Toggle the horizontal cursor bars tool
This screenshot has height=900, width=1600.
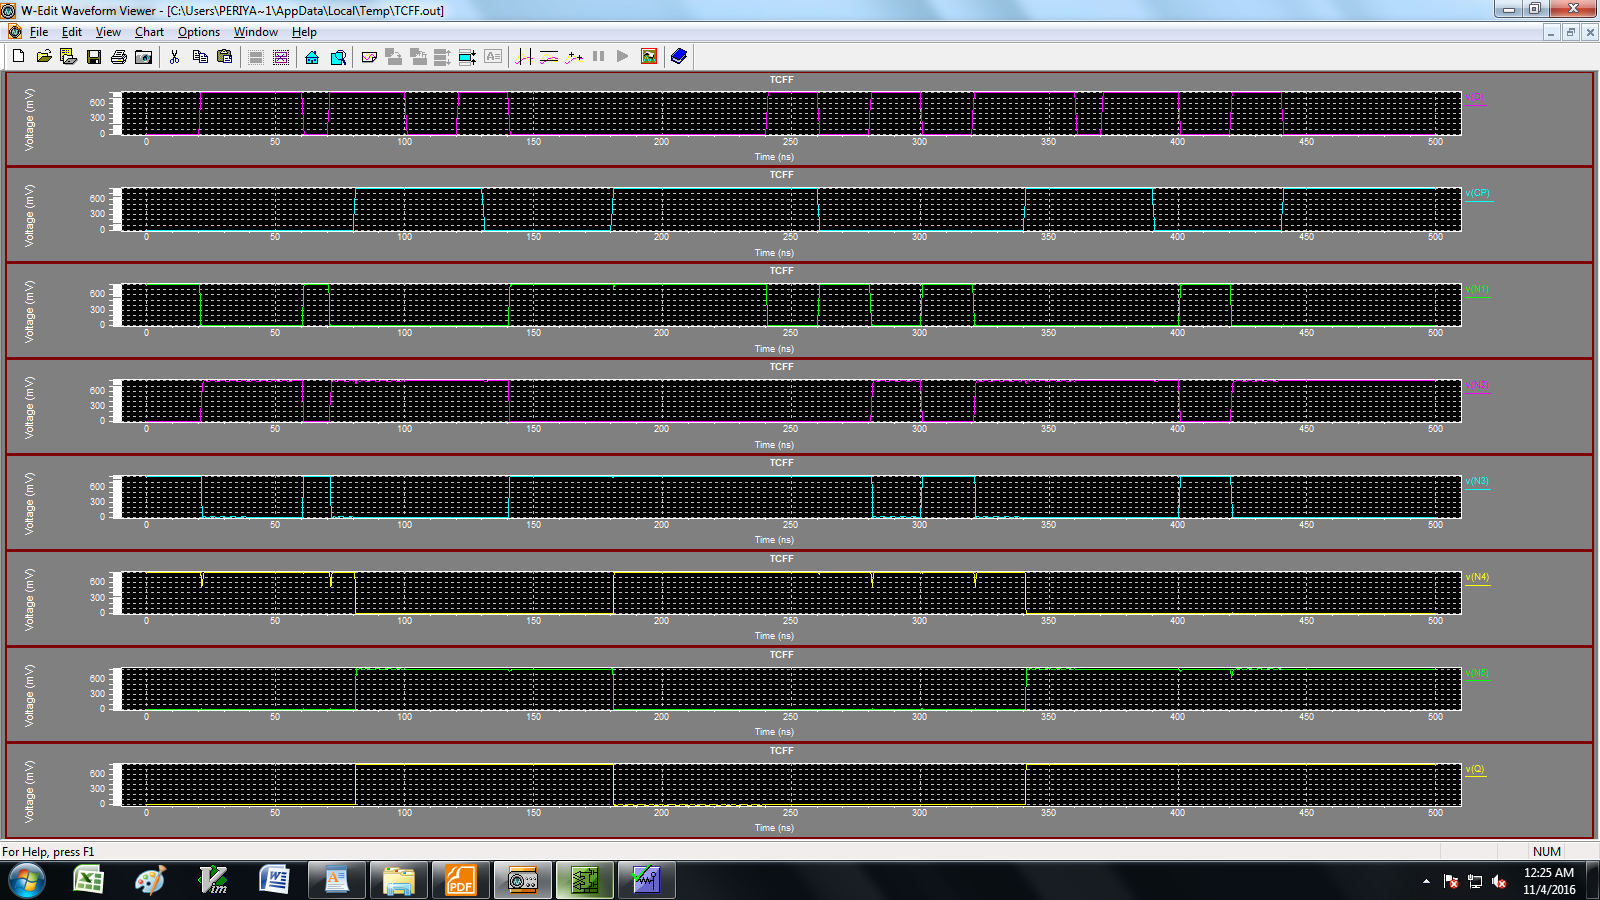click(x=548, y=57)
